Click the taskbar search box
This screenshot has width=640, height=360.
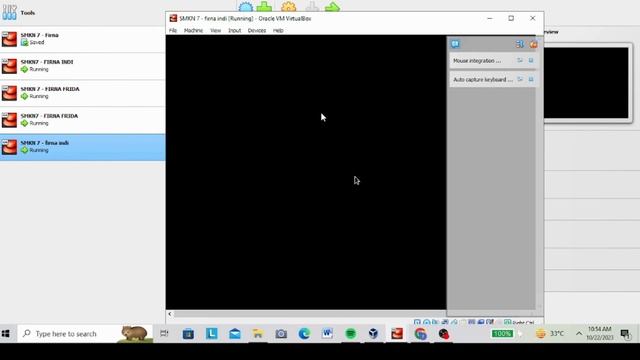coord(85,334)
